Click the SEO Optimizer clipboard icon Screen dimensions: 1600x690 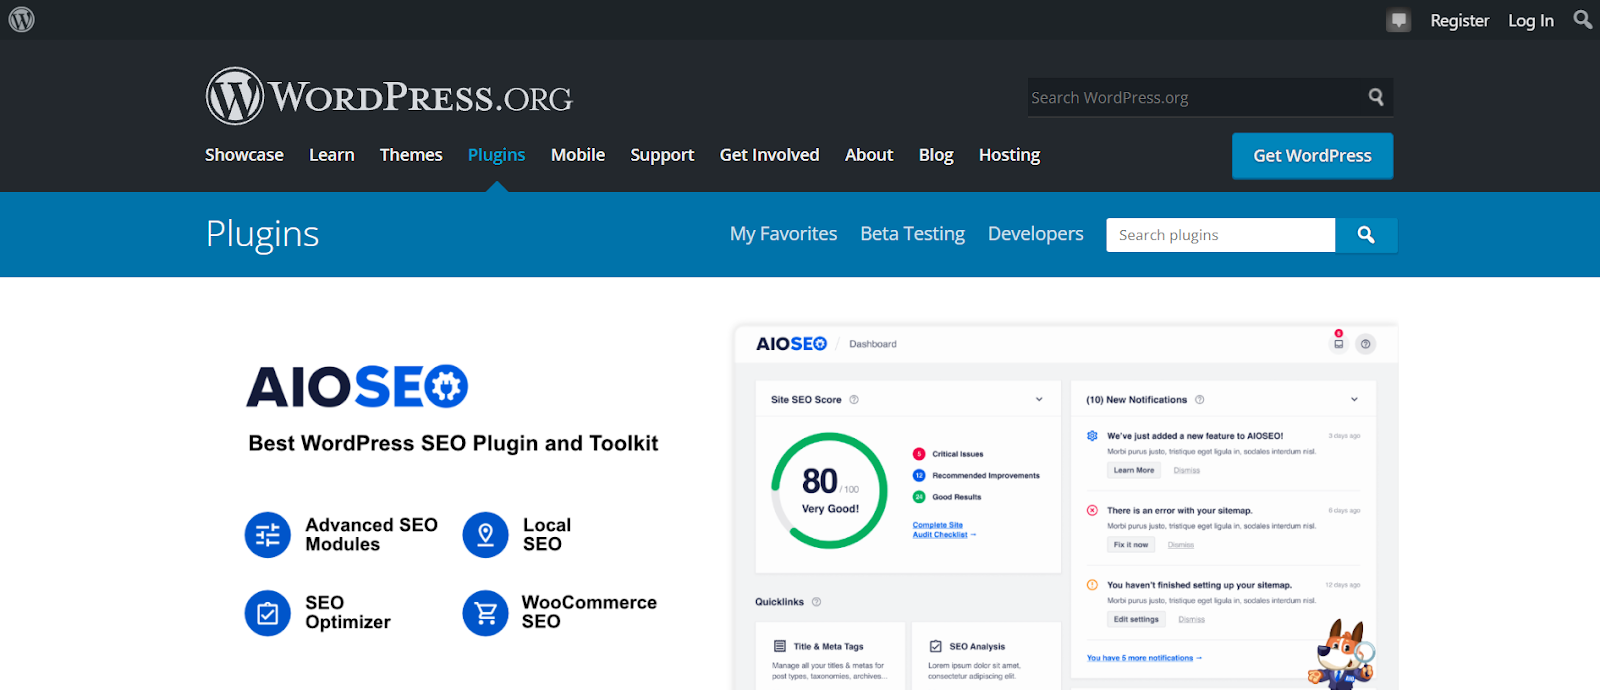coord(268,613)
